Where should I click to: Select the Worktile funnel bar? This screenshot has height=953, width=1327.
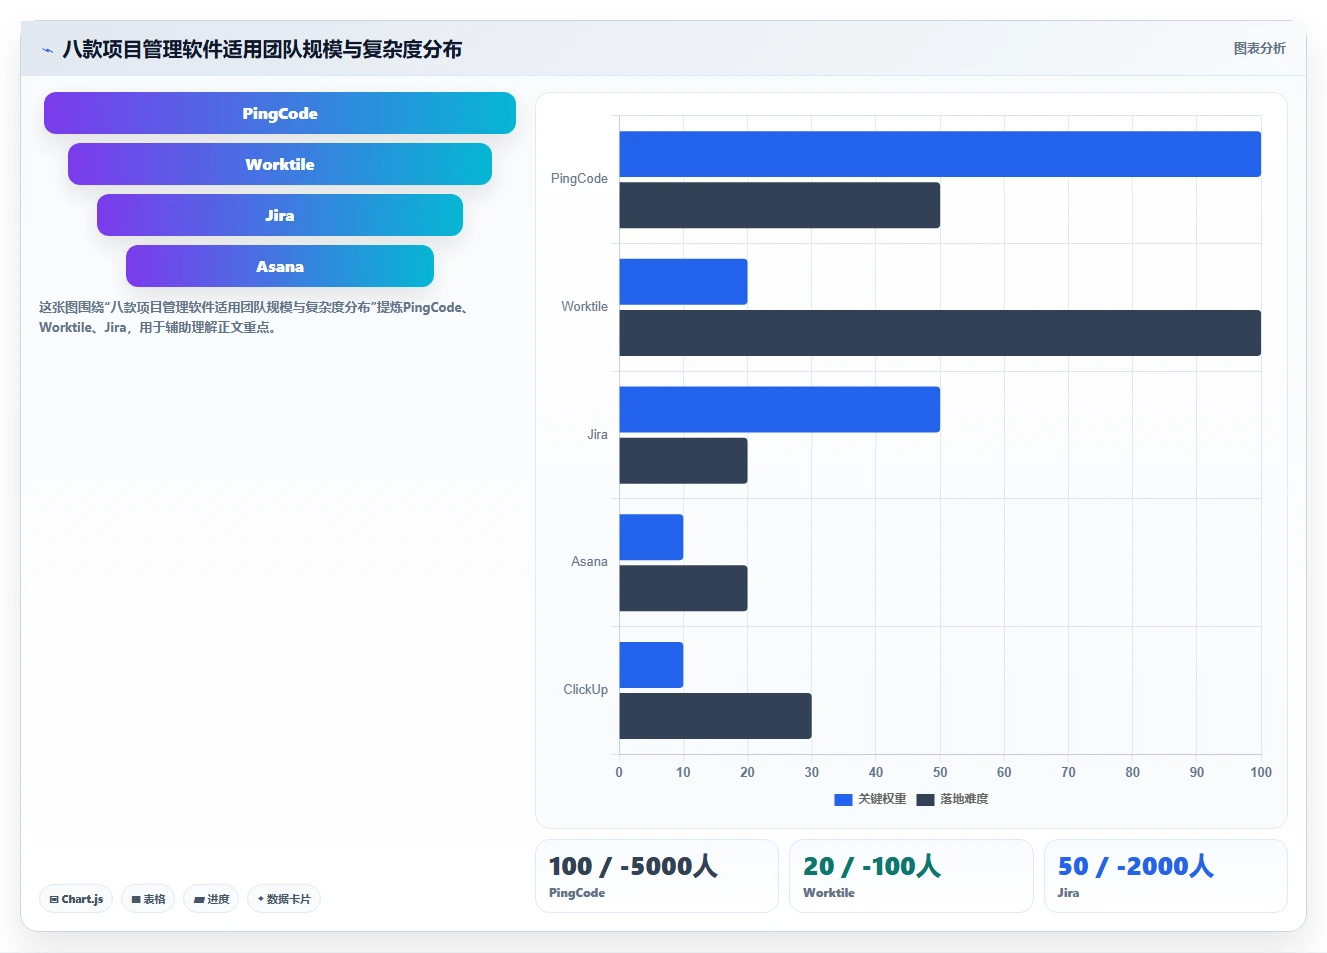pyautogui.click(x=280, y=164)
